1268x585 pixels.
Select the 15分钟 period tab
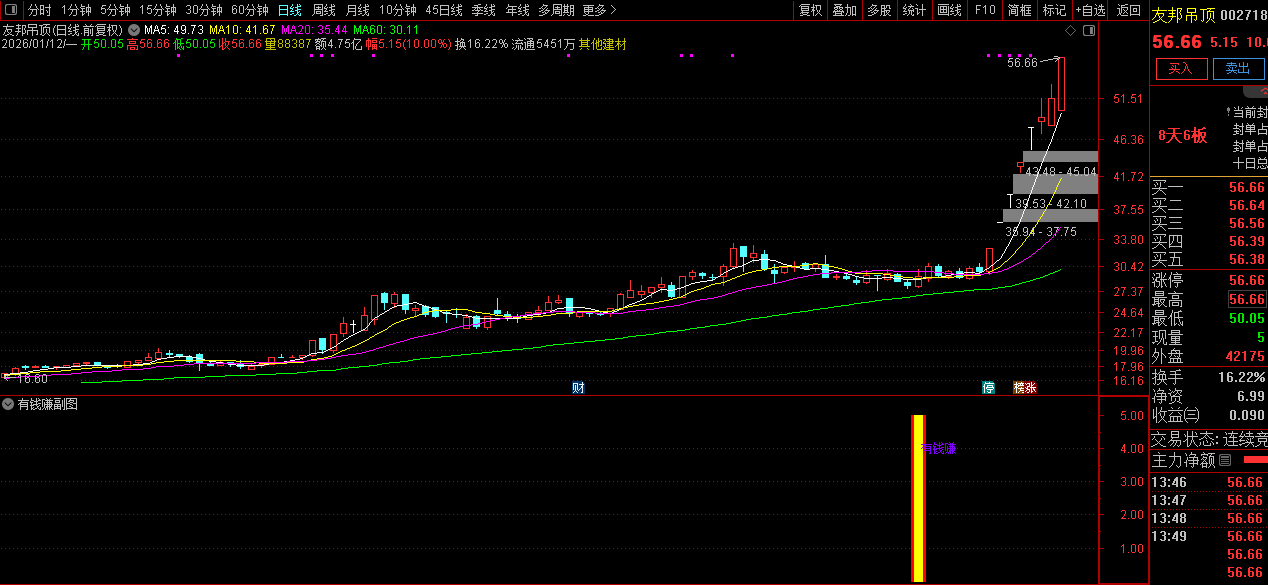[157, 10]
